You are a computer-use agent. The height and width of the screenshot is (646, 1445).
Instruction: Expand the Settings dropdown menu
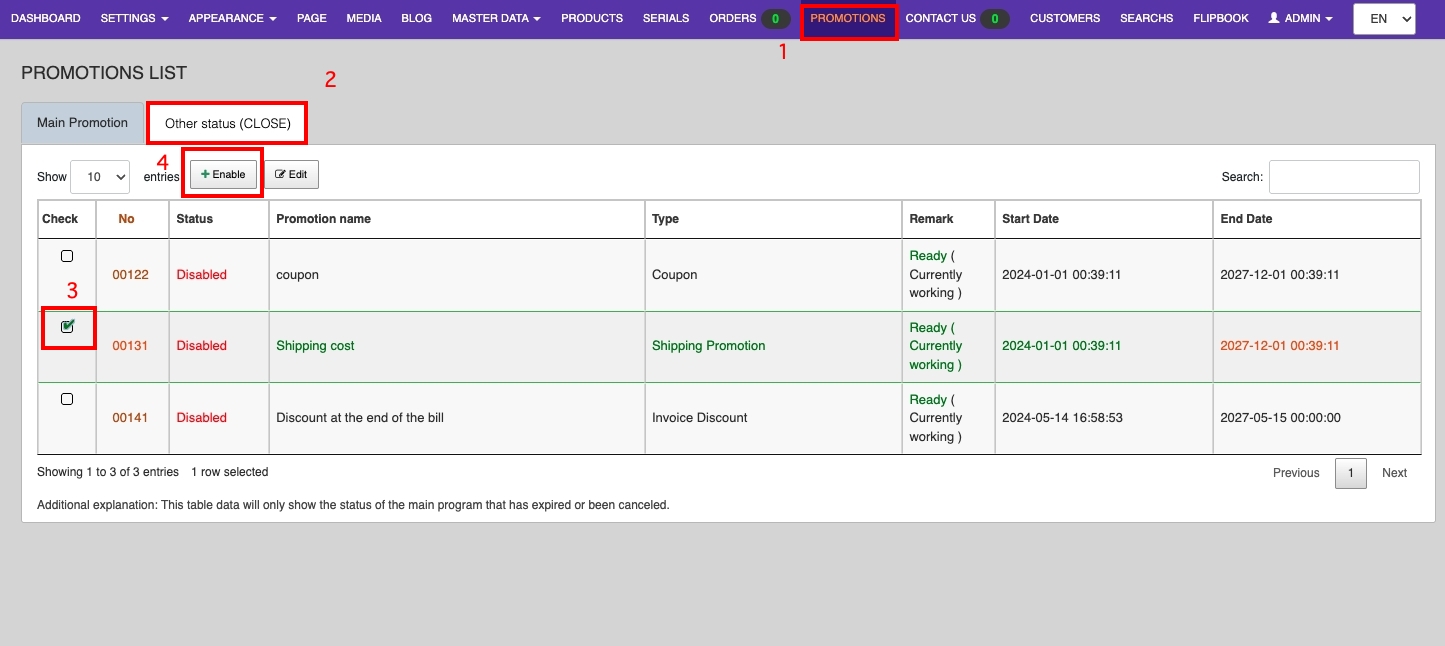(x=134, y=18)
